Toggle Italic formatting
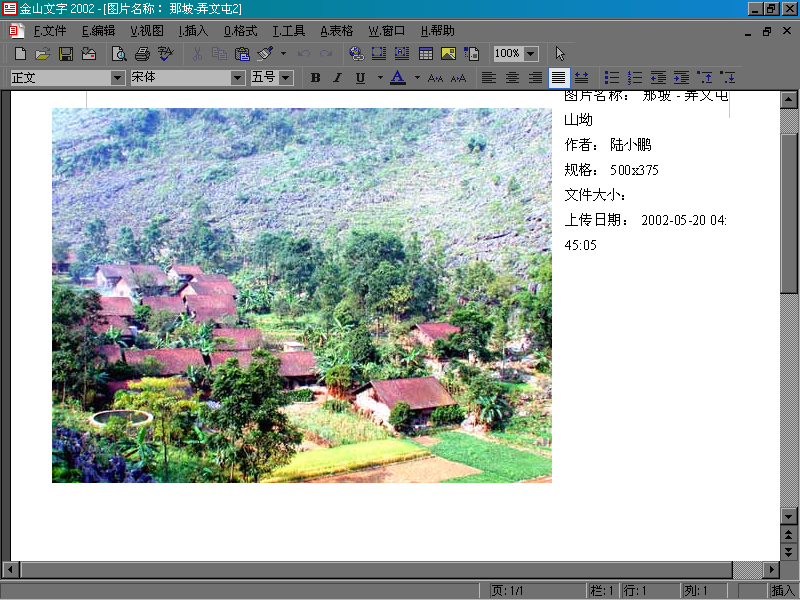 [x=337, y=77]
